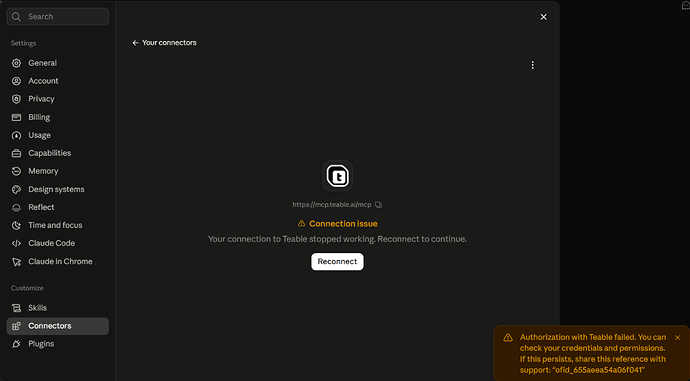The height and width of the screenshot is (381, 690).
Task: Open Time and focus clock icon
Action: [x=16, y=225]
